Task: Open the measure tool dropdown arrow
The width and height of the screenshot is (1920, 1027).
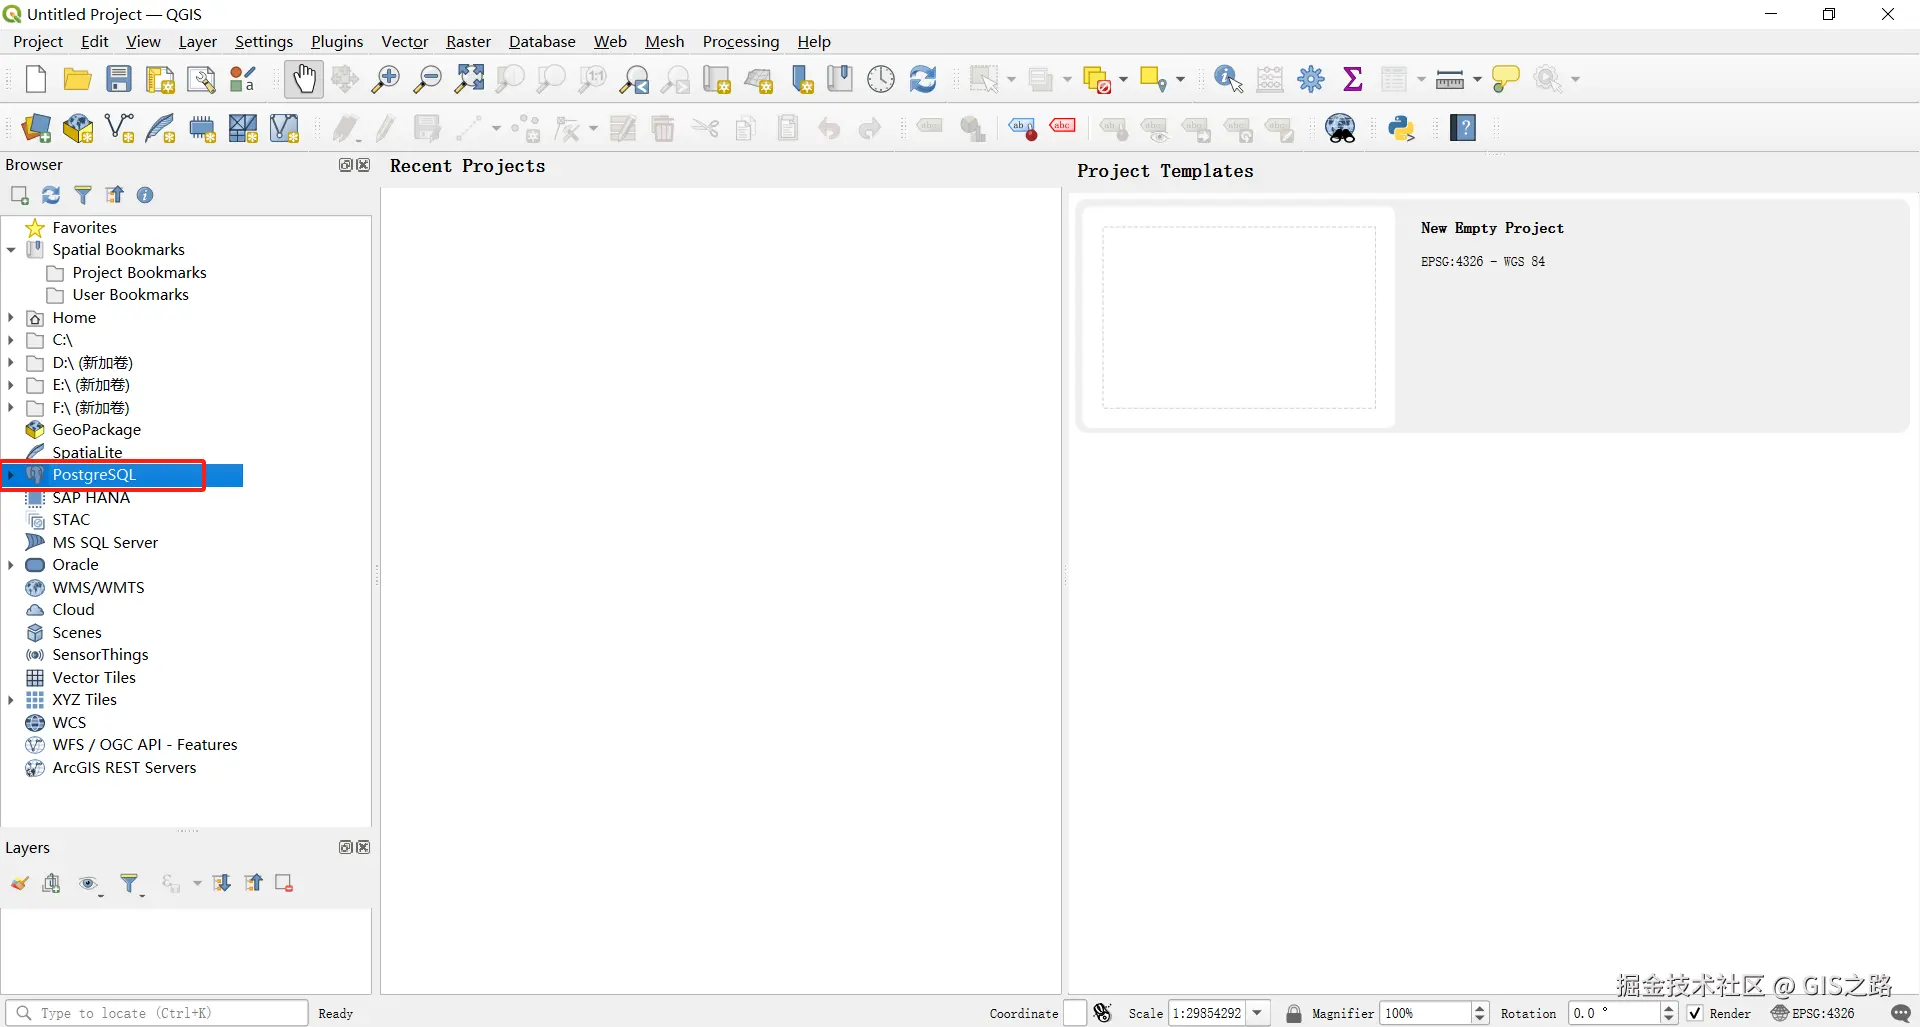Action: point(1478,79)
